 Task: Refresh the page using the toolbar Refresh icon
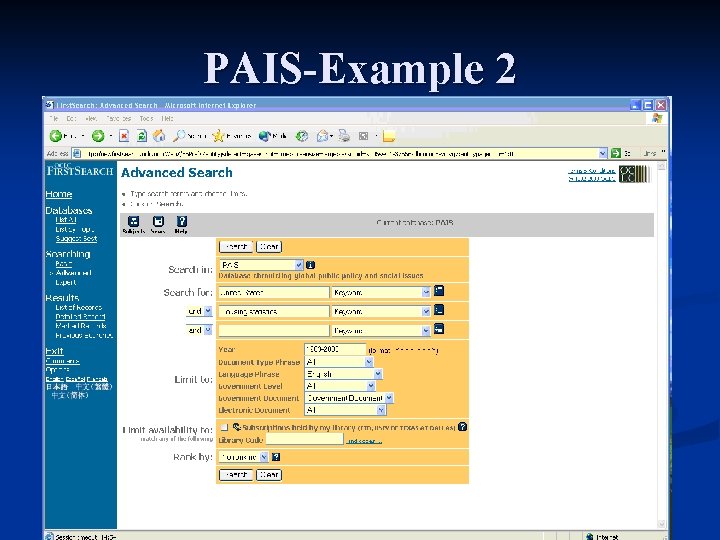pos(141,136)
